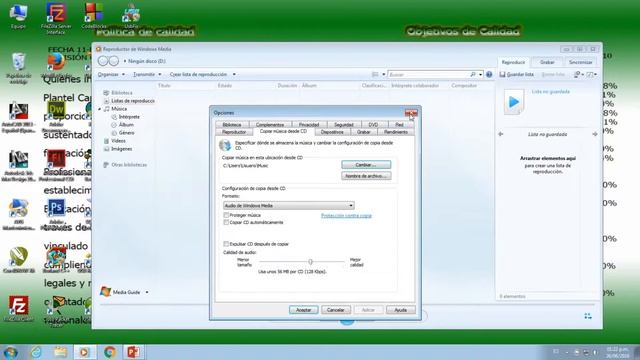Click the forward navigation arrow in Media Player
Image resolution: width=640 pixels, height=360 pixels.
[114, 61]
